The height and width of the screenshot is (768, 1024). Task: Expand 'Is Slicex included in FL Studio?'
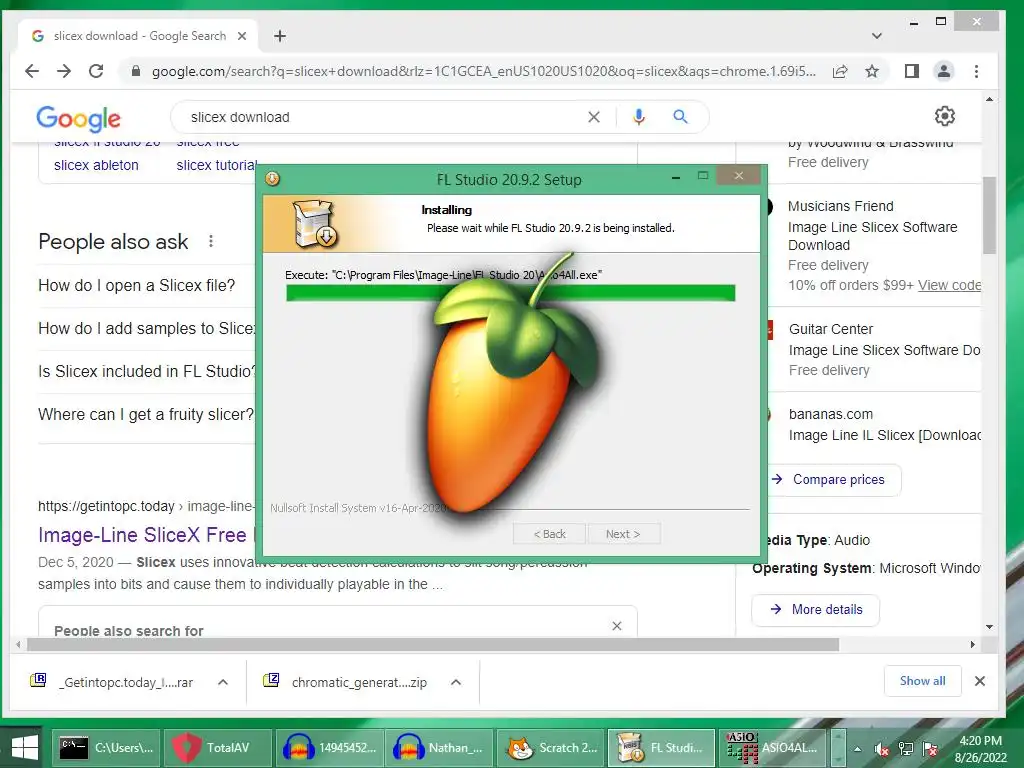coord(147,371)
